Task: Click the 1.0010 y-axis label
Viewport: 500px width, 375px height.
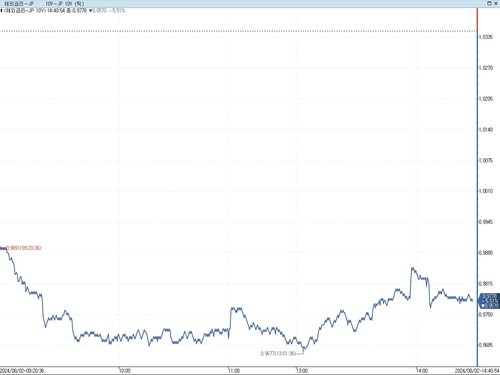Action: click(486, 191)
